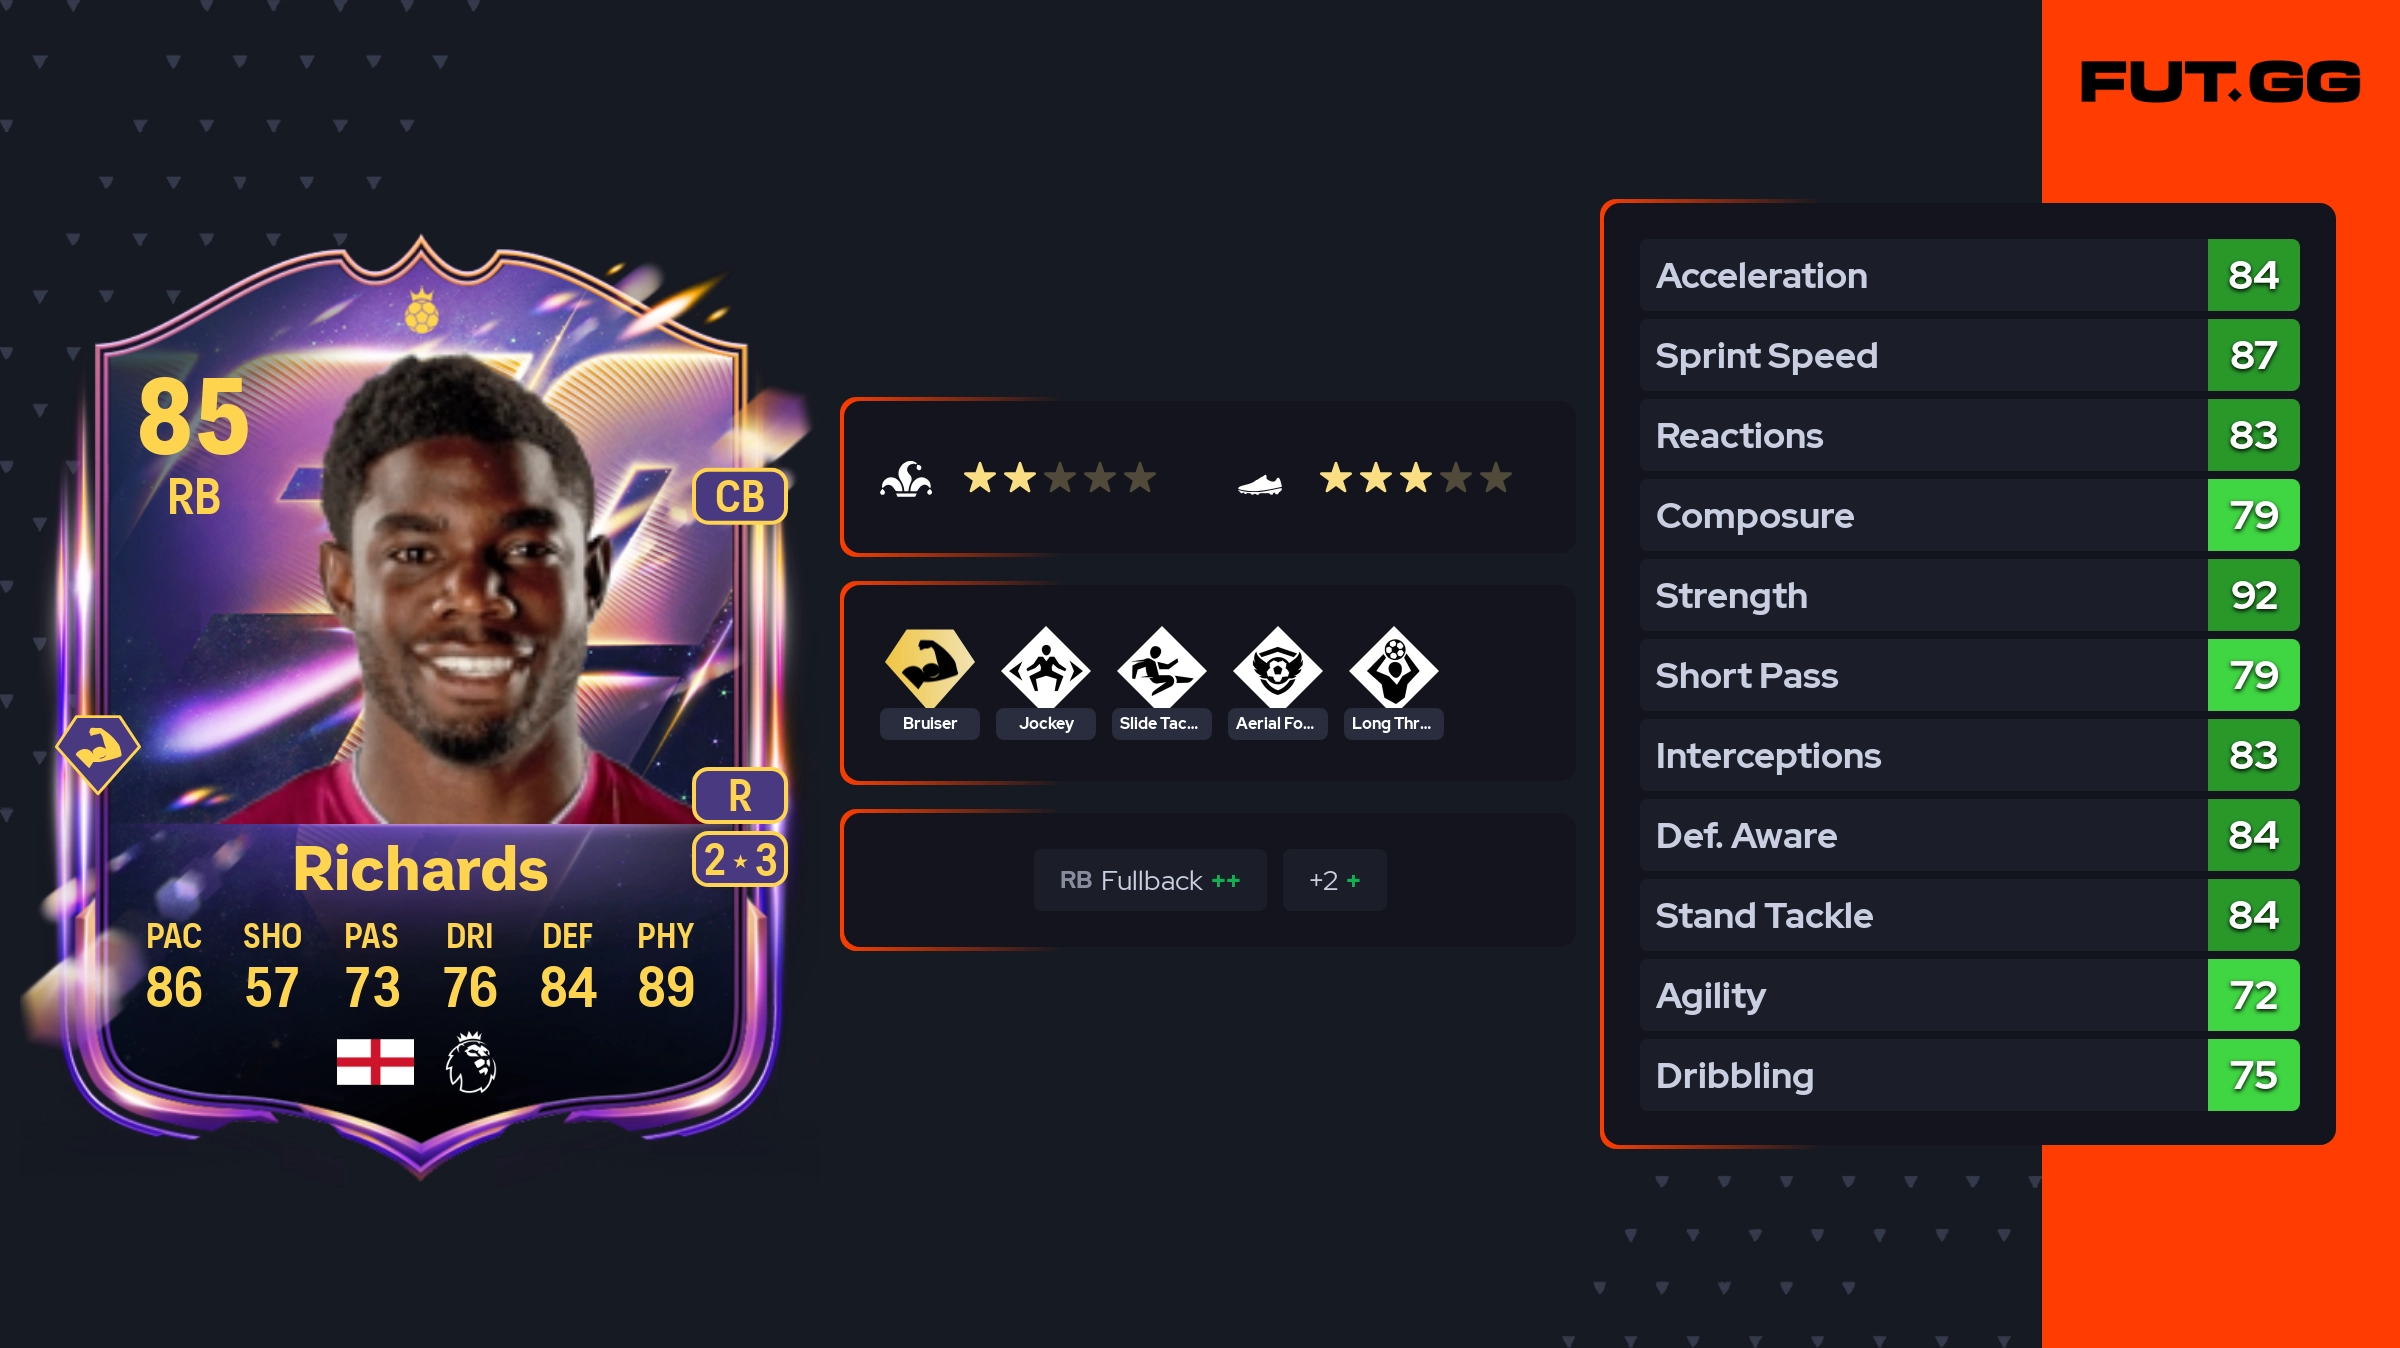
Task: Click the RB Fullback ++ role chip
Action: click(x=1150, y=880)
